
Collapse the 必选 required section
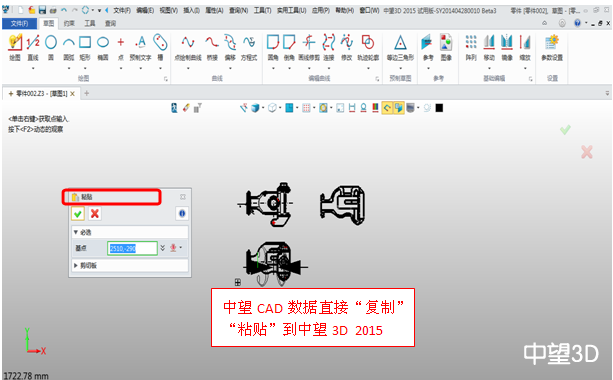[76, 232]
